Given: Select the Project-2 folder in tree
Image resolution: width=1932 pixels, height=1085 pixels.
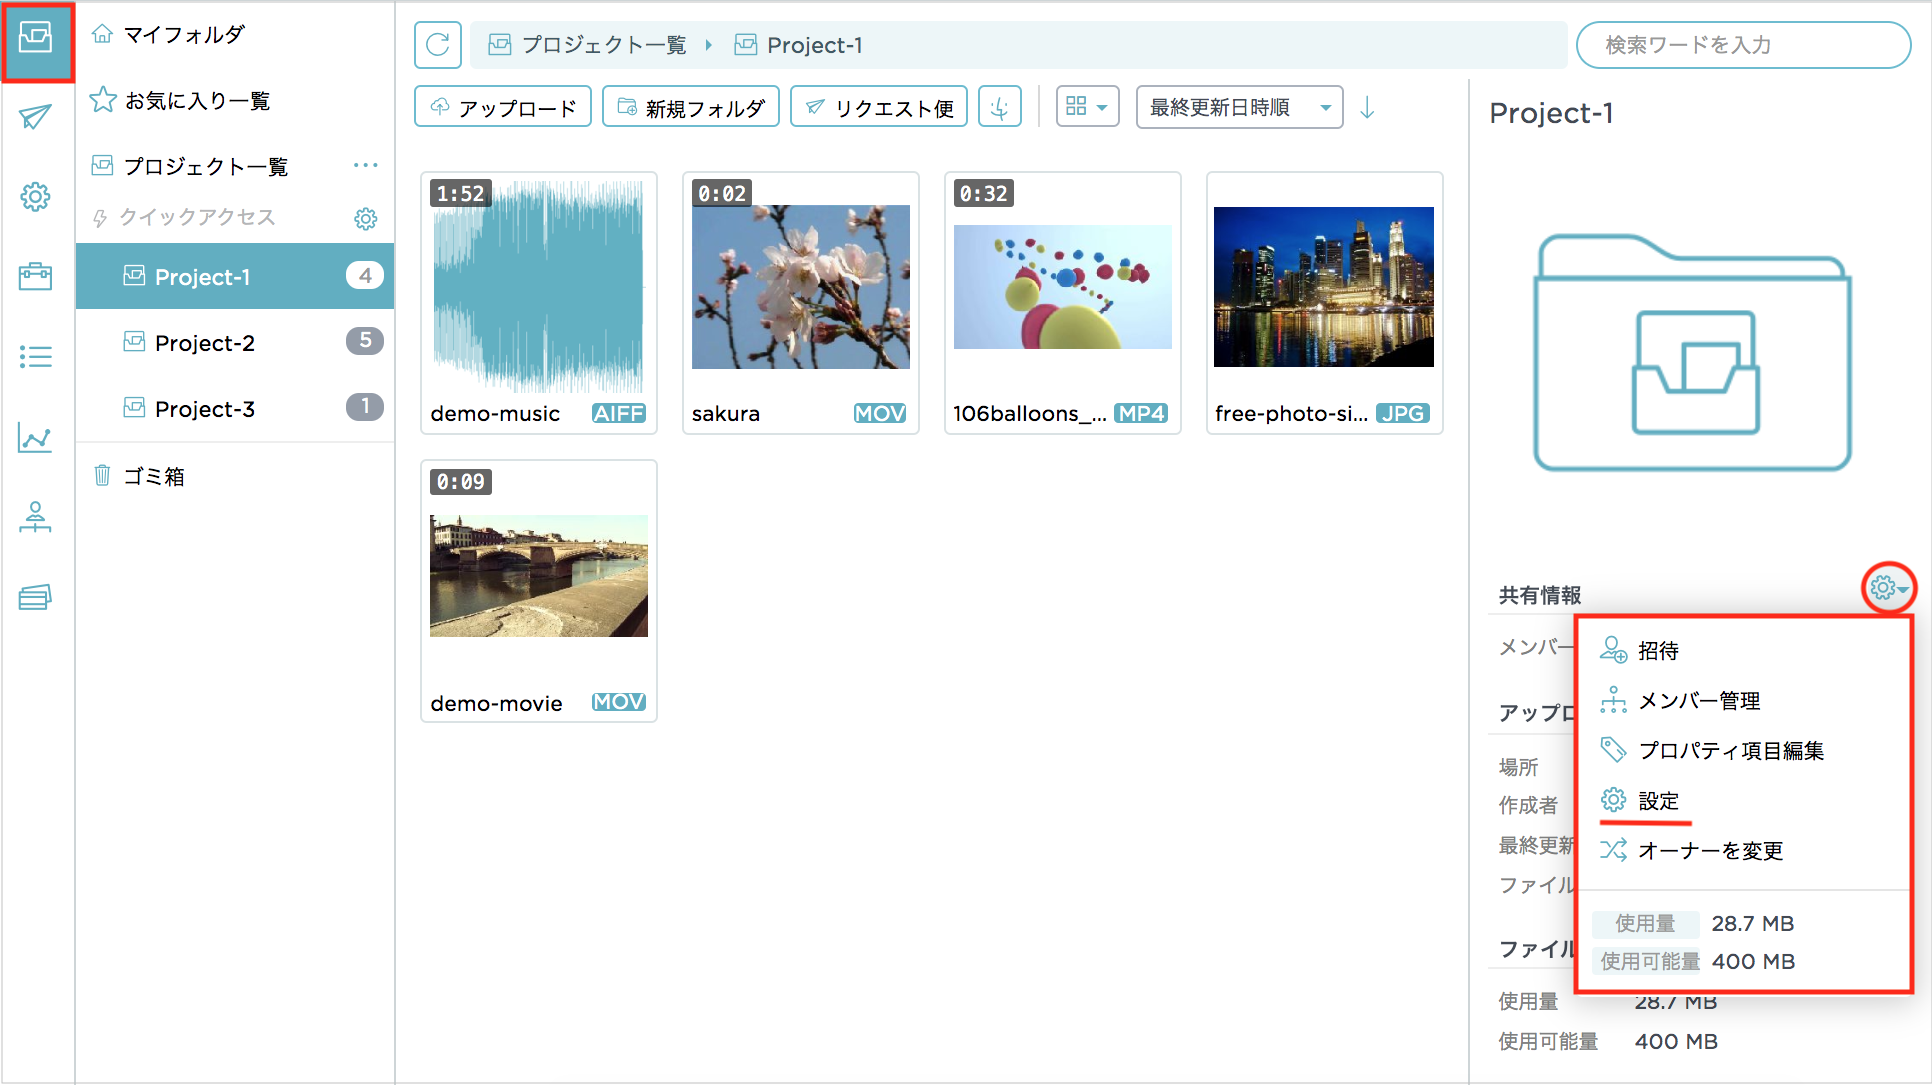Looking at the screenshot, I should 205,343.
